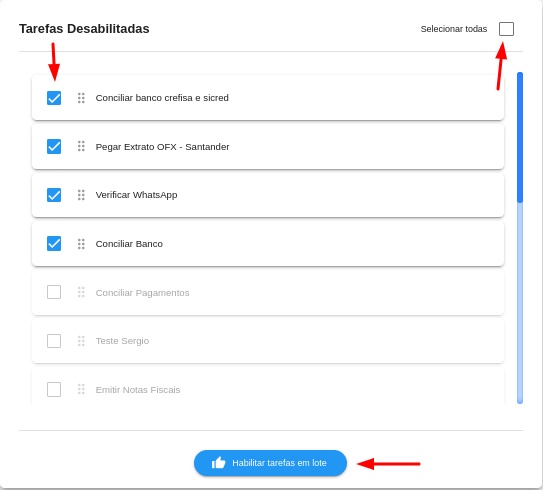Uncheck Conciliar banco crefisa e sicred
Screen dimensions: 543x490
54,98
